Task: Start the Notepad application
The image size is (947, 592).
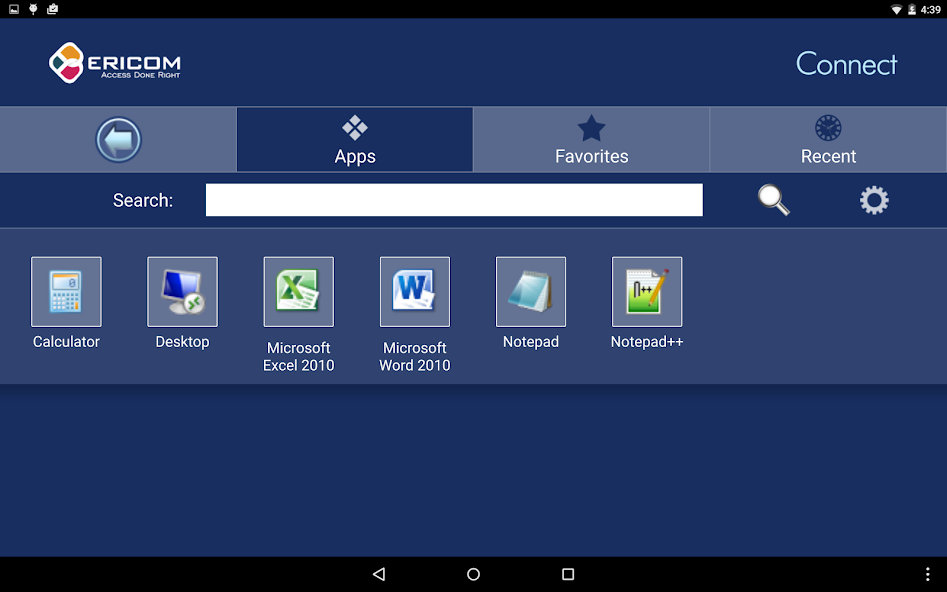Action: click(x=530, y=292)
